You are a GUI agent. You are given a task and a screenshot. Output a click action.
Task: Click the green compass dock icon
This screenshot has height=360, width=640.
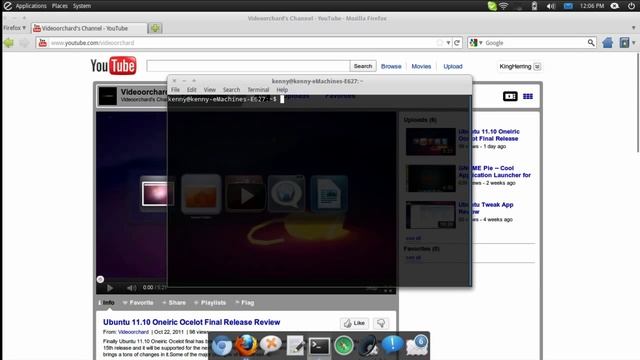tap(344, 346)
